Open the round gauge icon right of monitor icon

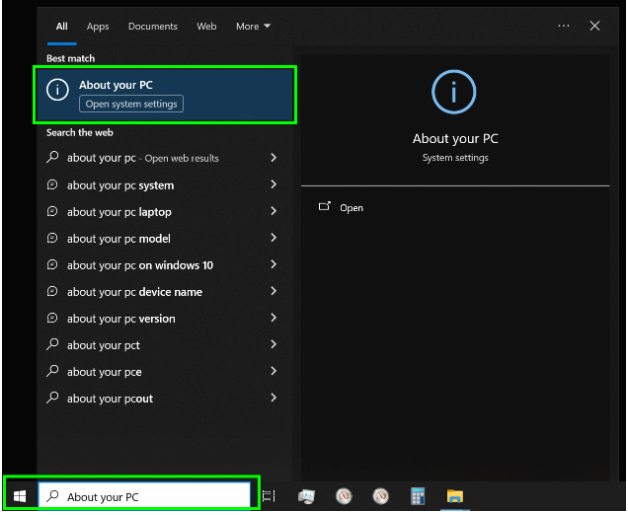[x=344, y=497]
